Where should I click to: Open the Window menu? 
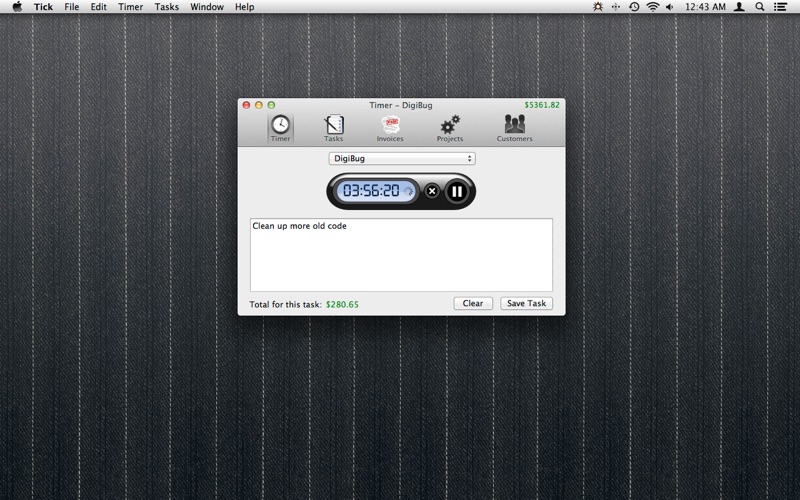click(x=207, y=7)
